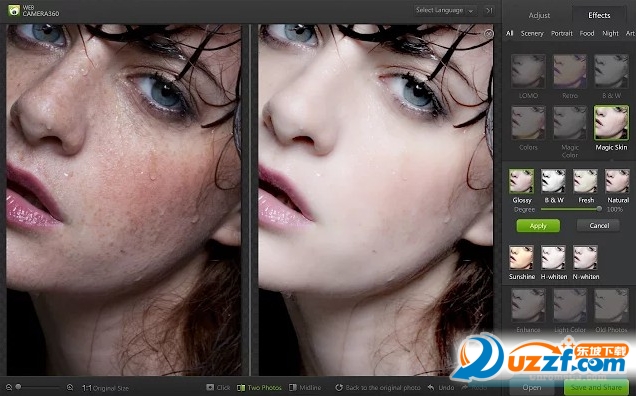Open the Select Language dropdown
The height and width of the screenshot is (396, 636).
click(x=445, y=11)
